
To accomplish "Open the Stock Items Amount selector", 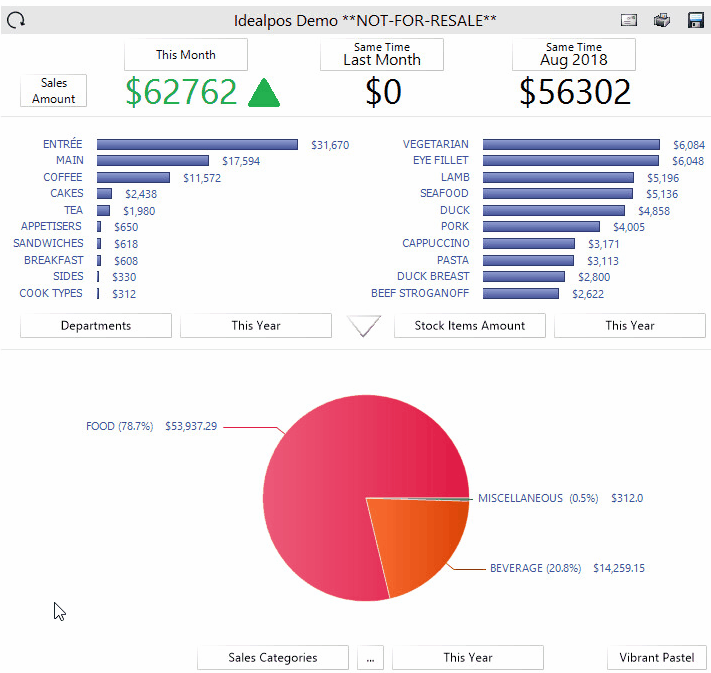I will 470,325.
